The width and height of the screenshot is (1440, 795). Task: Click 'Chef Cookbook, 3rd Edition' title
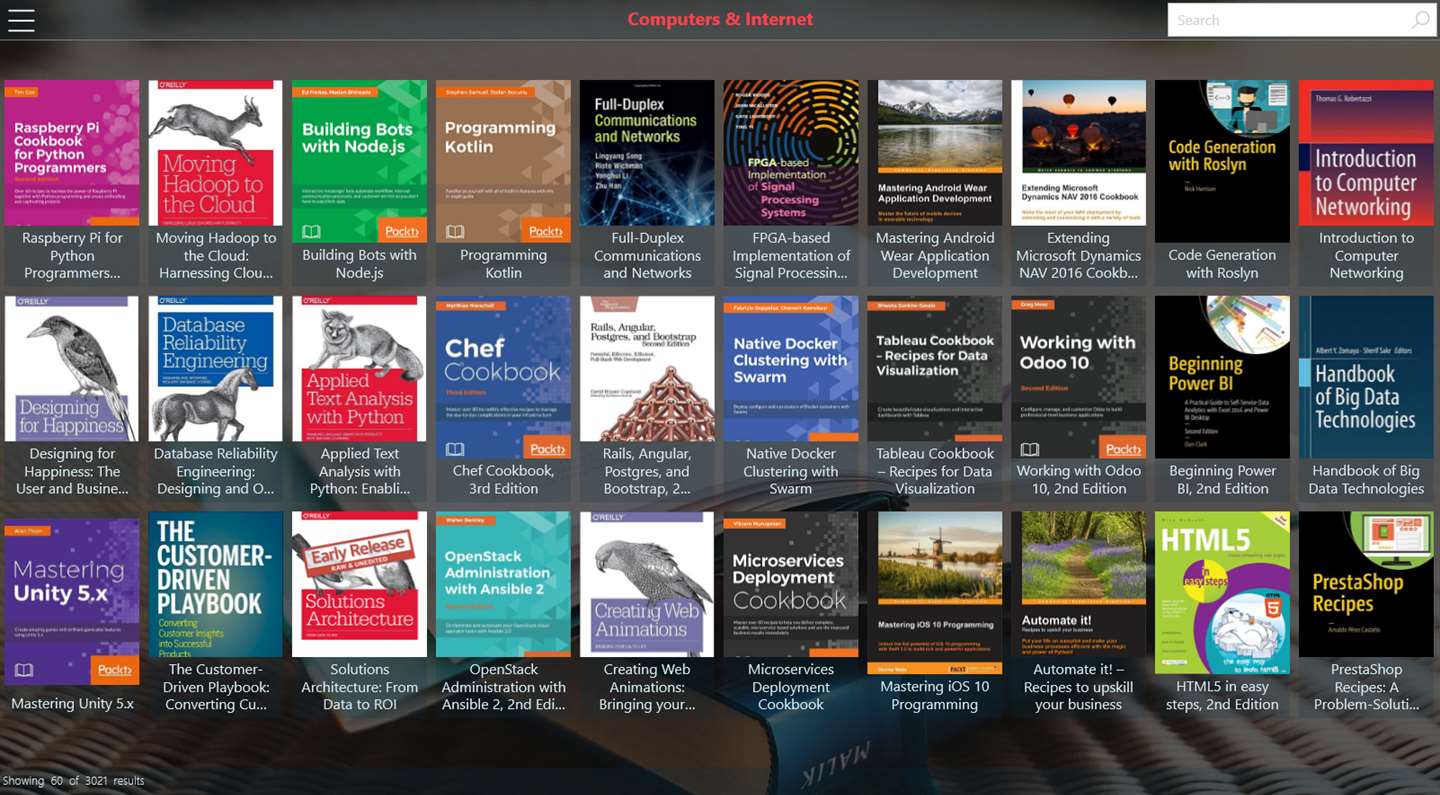coord(504,480)
